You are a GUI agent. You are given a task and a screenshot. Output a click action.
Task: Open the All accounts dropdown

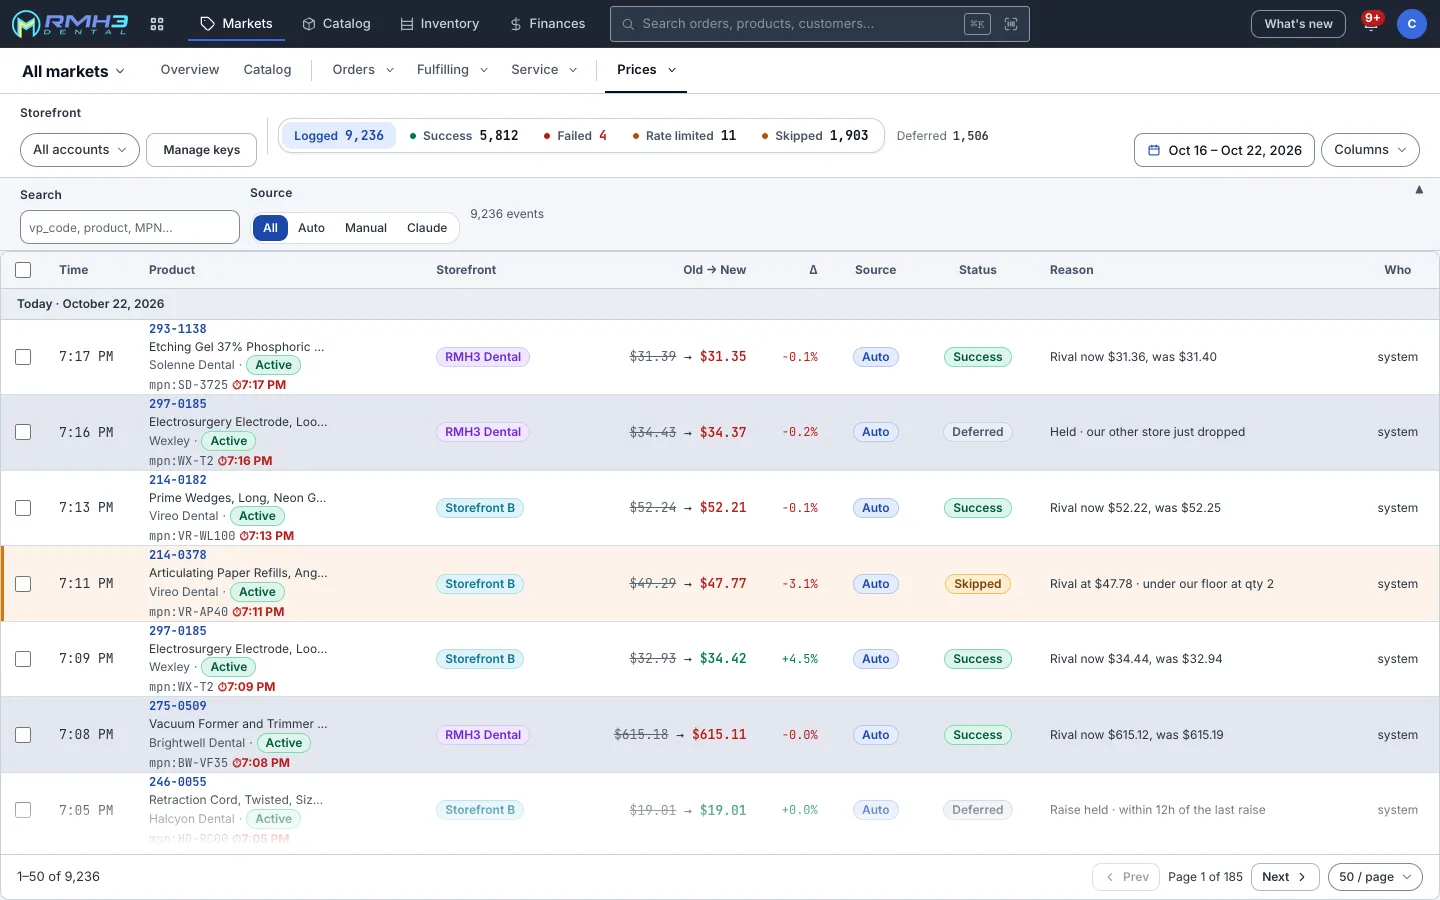click(x=80, y=150)
